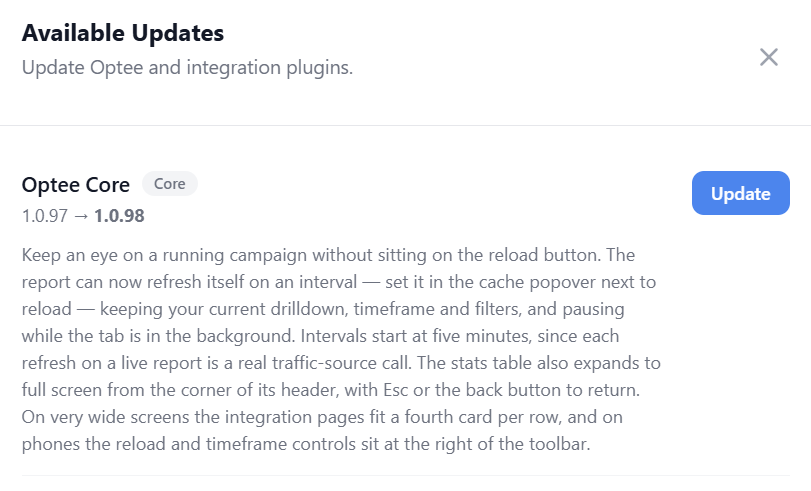Click the arrow between version numbers
Image resolution: width=811 pixels, height=491 pixels.
(81, 216)
